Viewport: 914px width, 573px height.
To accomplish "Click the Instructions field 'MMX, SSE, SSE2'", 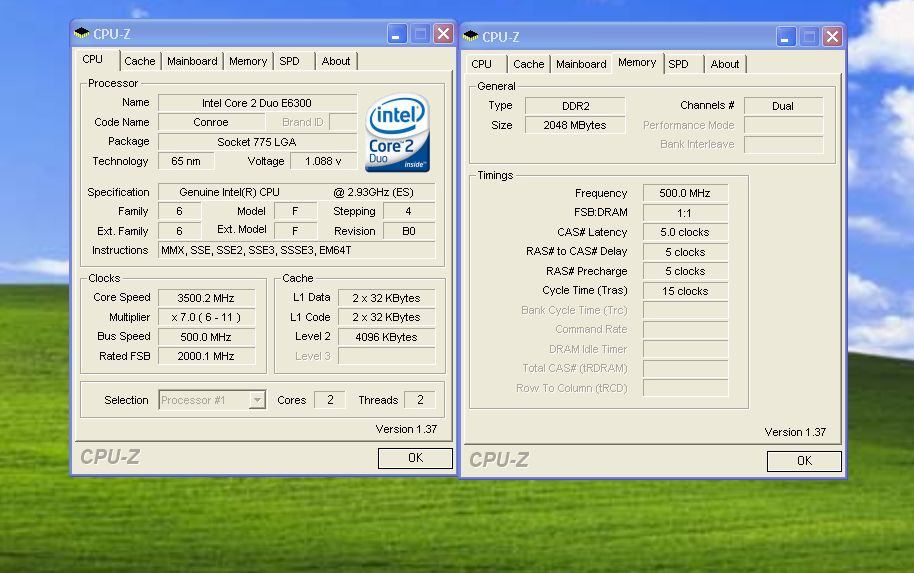I will click(x=296, y=251).
